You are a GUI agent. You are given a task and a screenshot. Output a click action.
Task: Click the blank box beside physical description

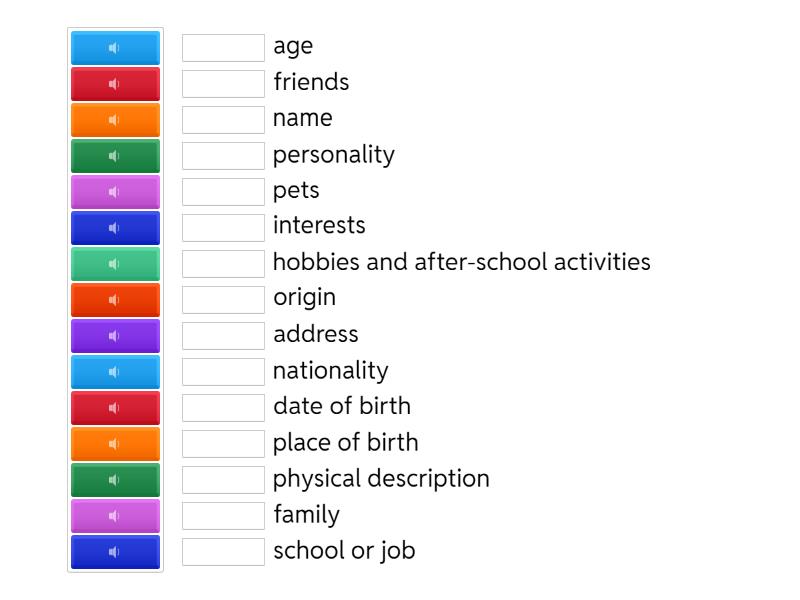pos(223,480)
